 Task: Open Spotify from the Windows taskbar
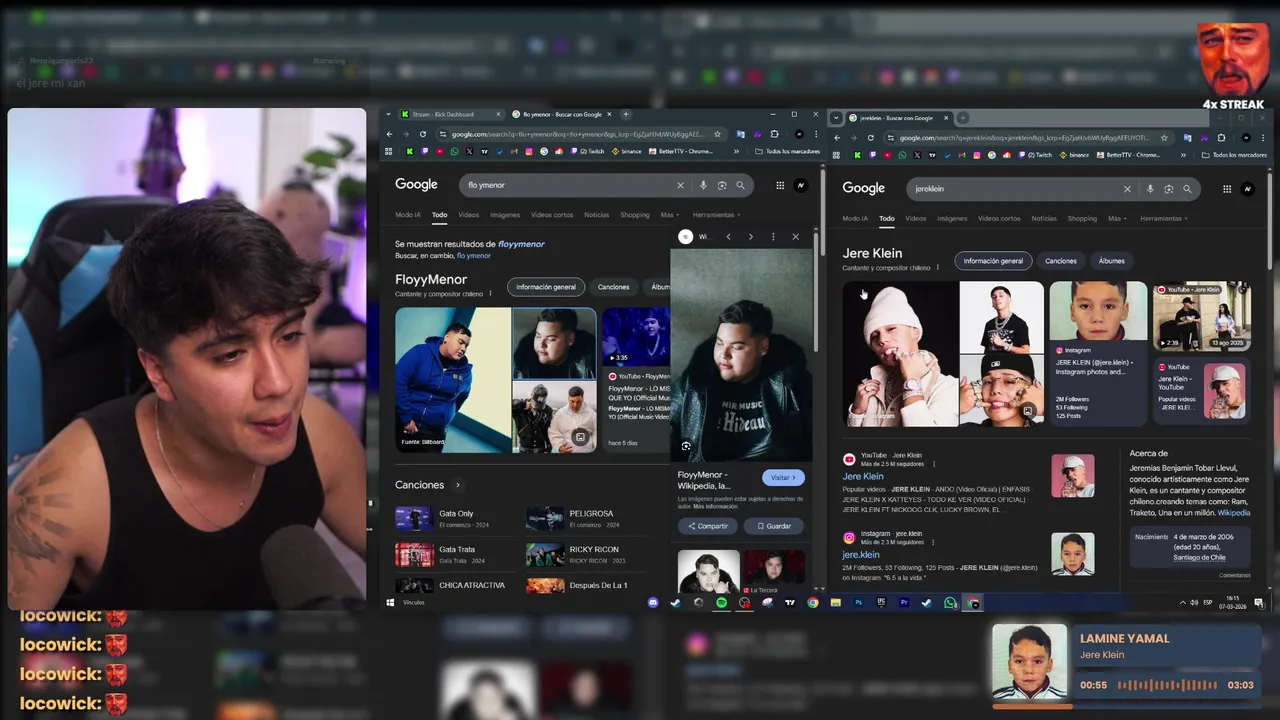(x=721, y=603)
